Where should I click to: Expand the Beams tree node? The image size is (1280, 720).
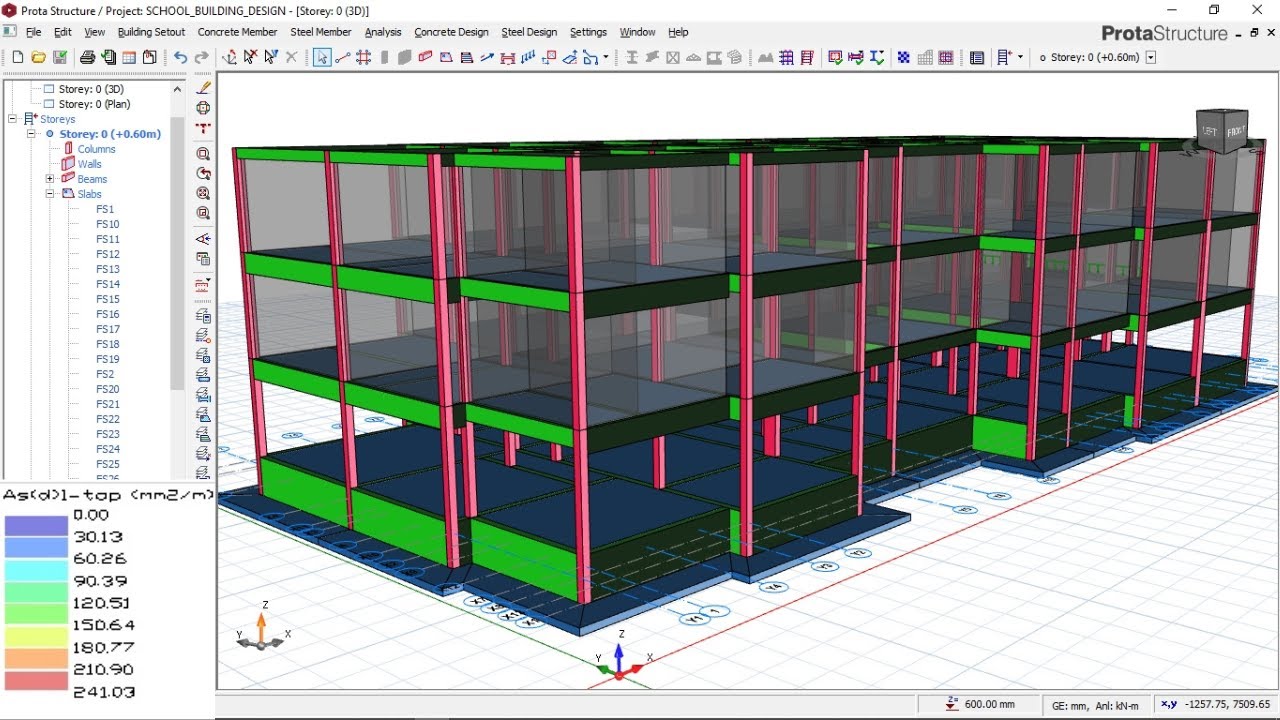tap(50, 179)
